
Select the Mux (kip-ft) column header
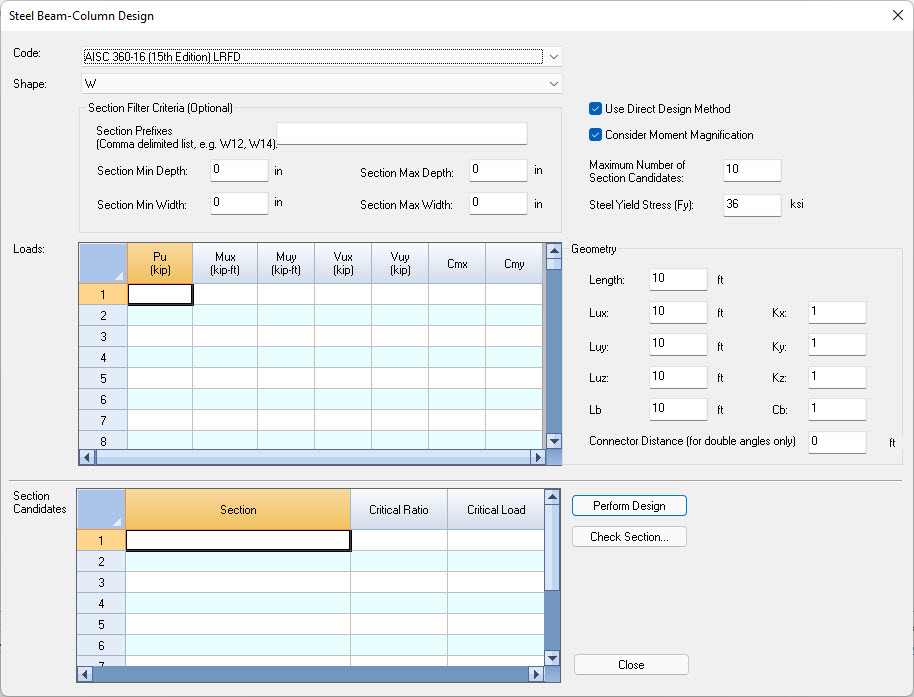point(225,263)
